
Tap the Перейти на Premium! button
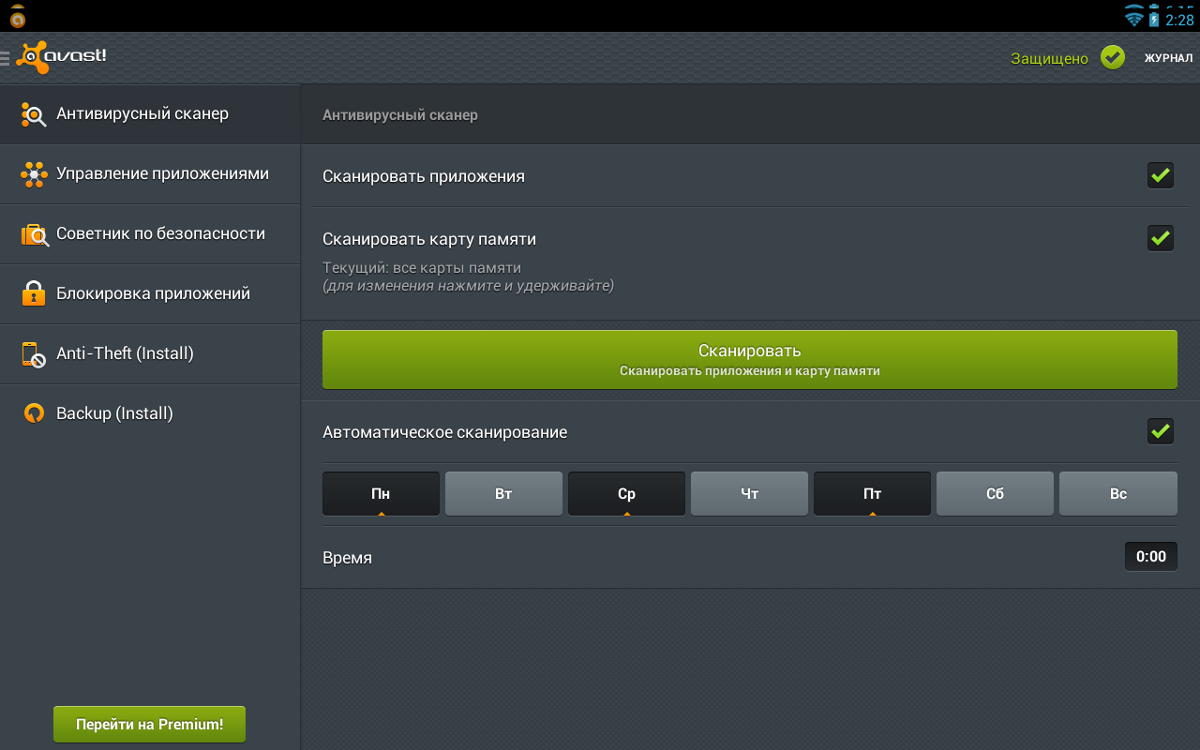[x=149, y=724]
